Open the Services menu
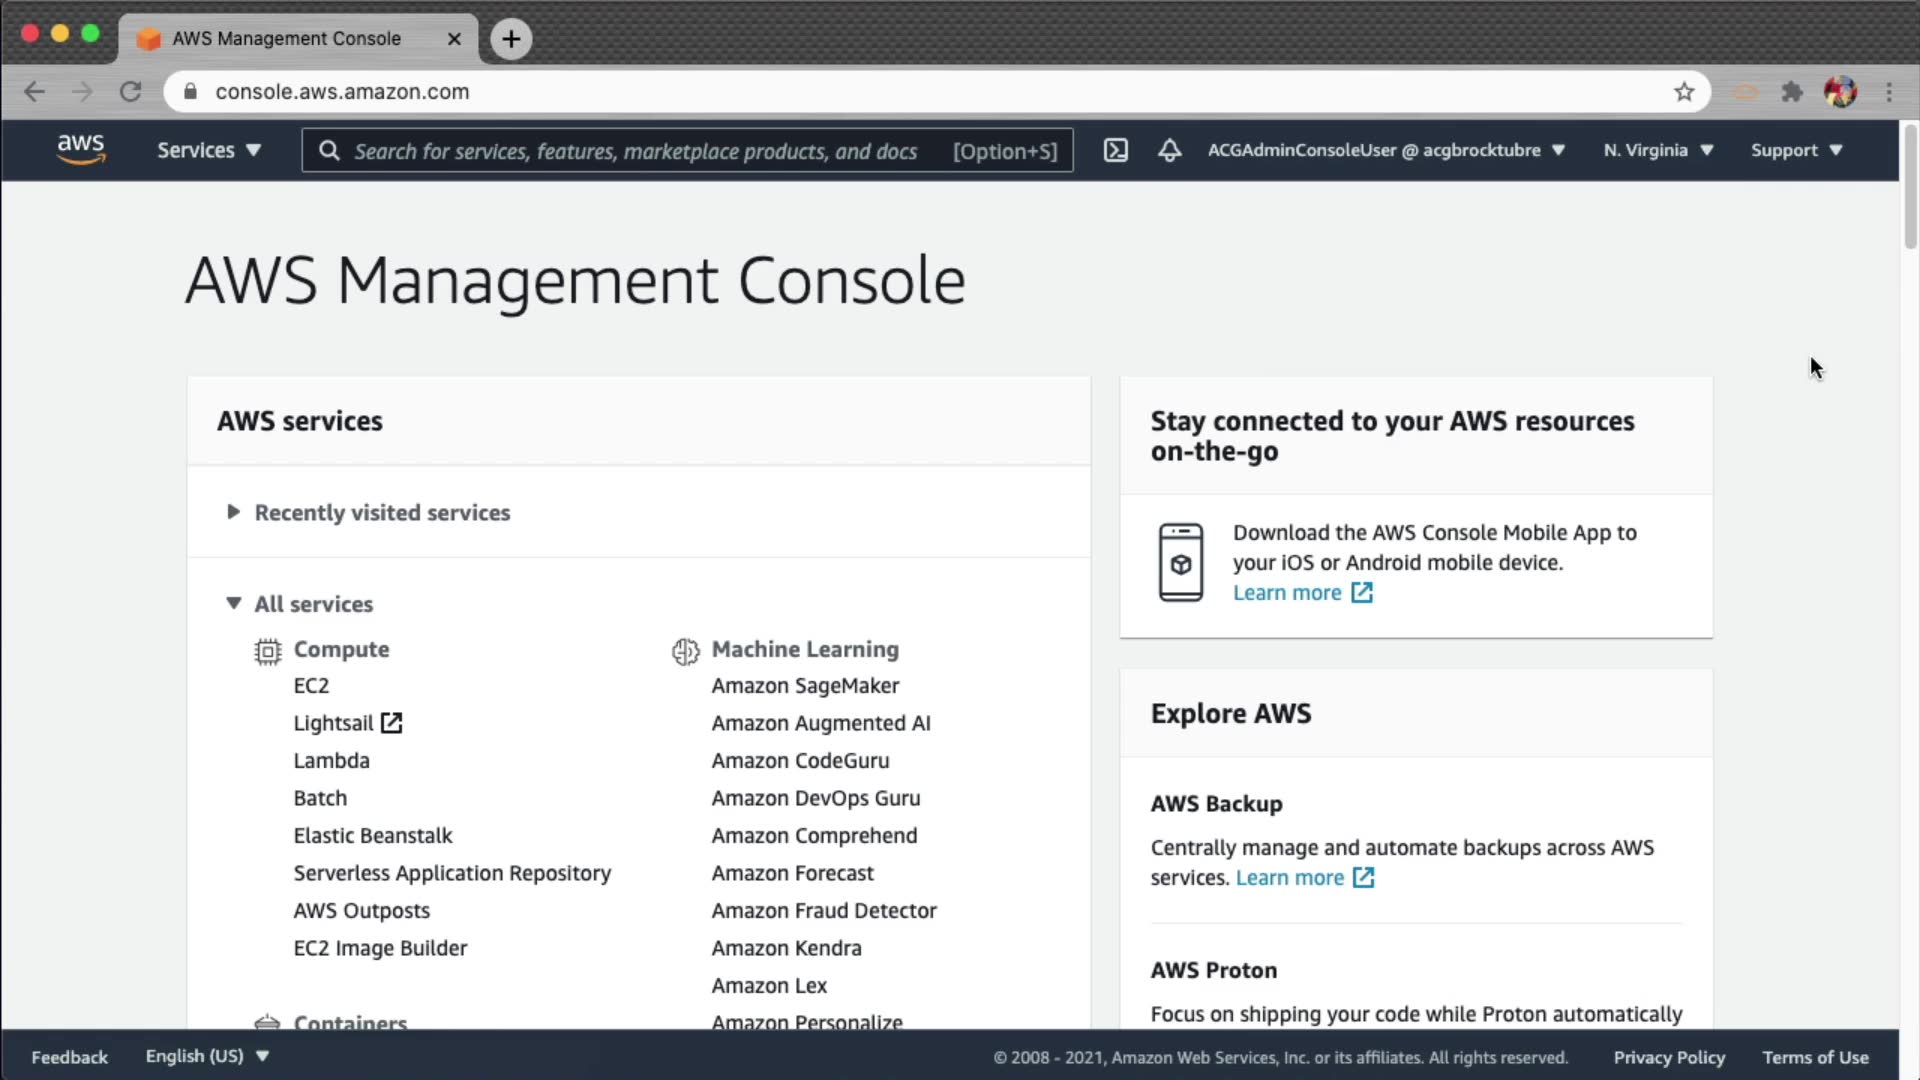1920x1080 pixels. tap(208, 150)
